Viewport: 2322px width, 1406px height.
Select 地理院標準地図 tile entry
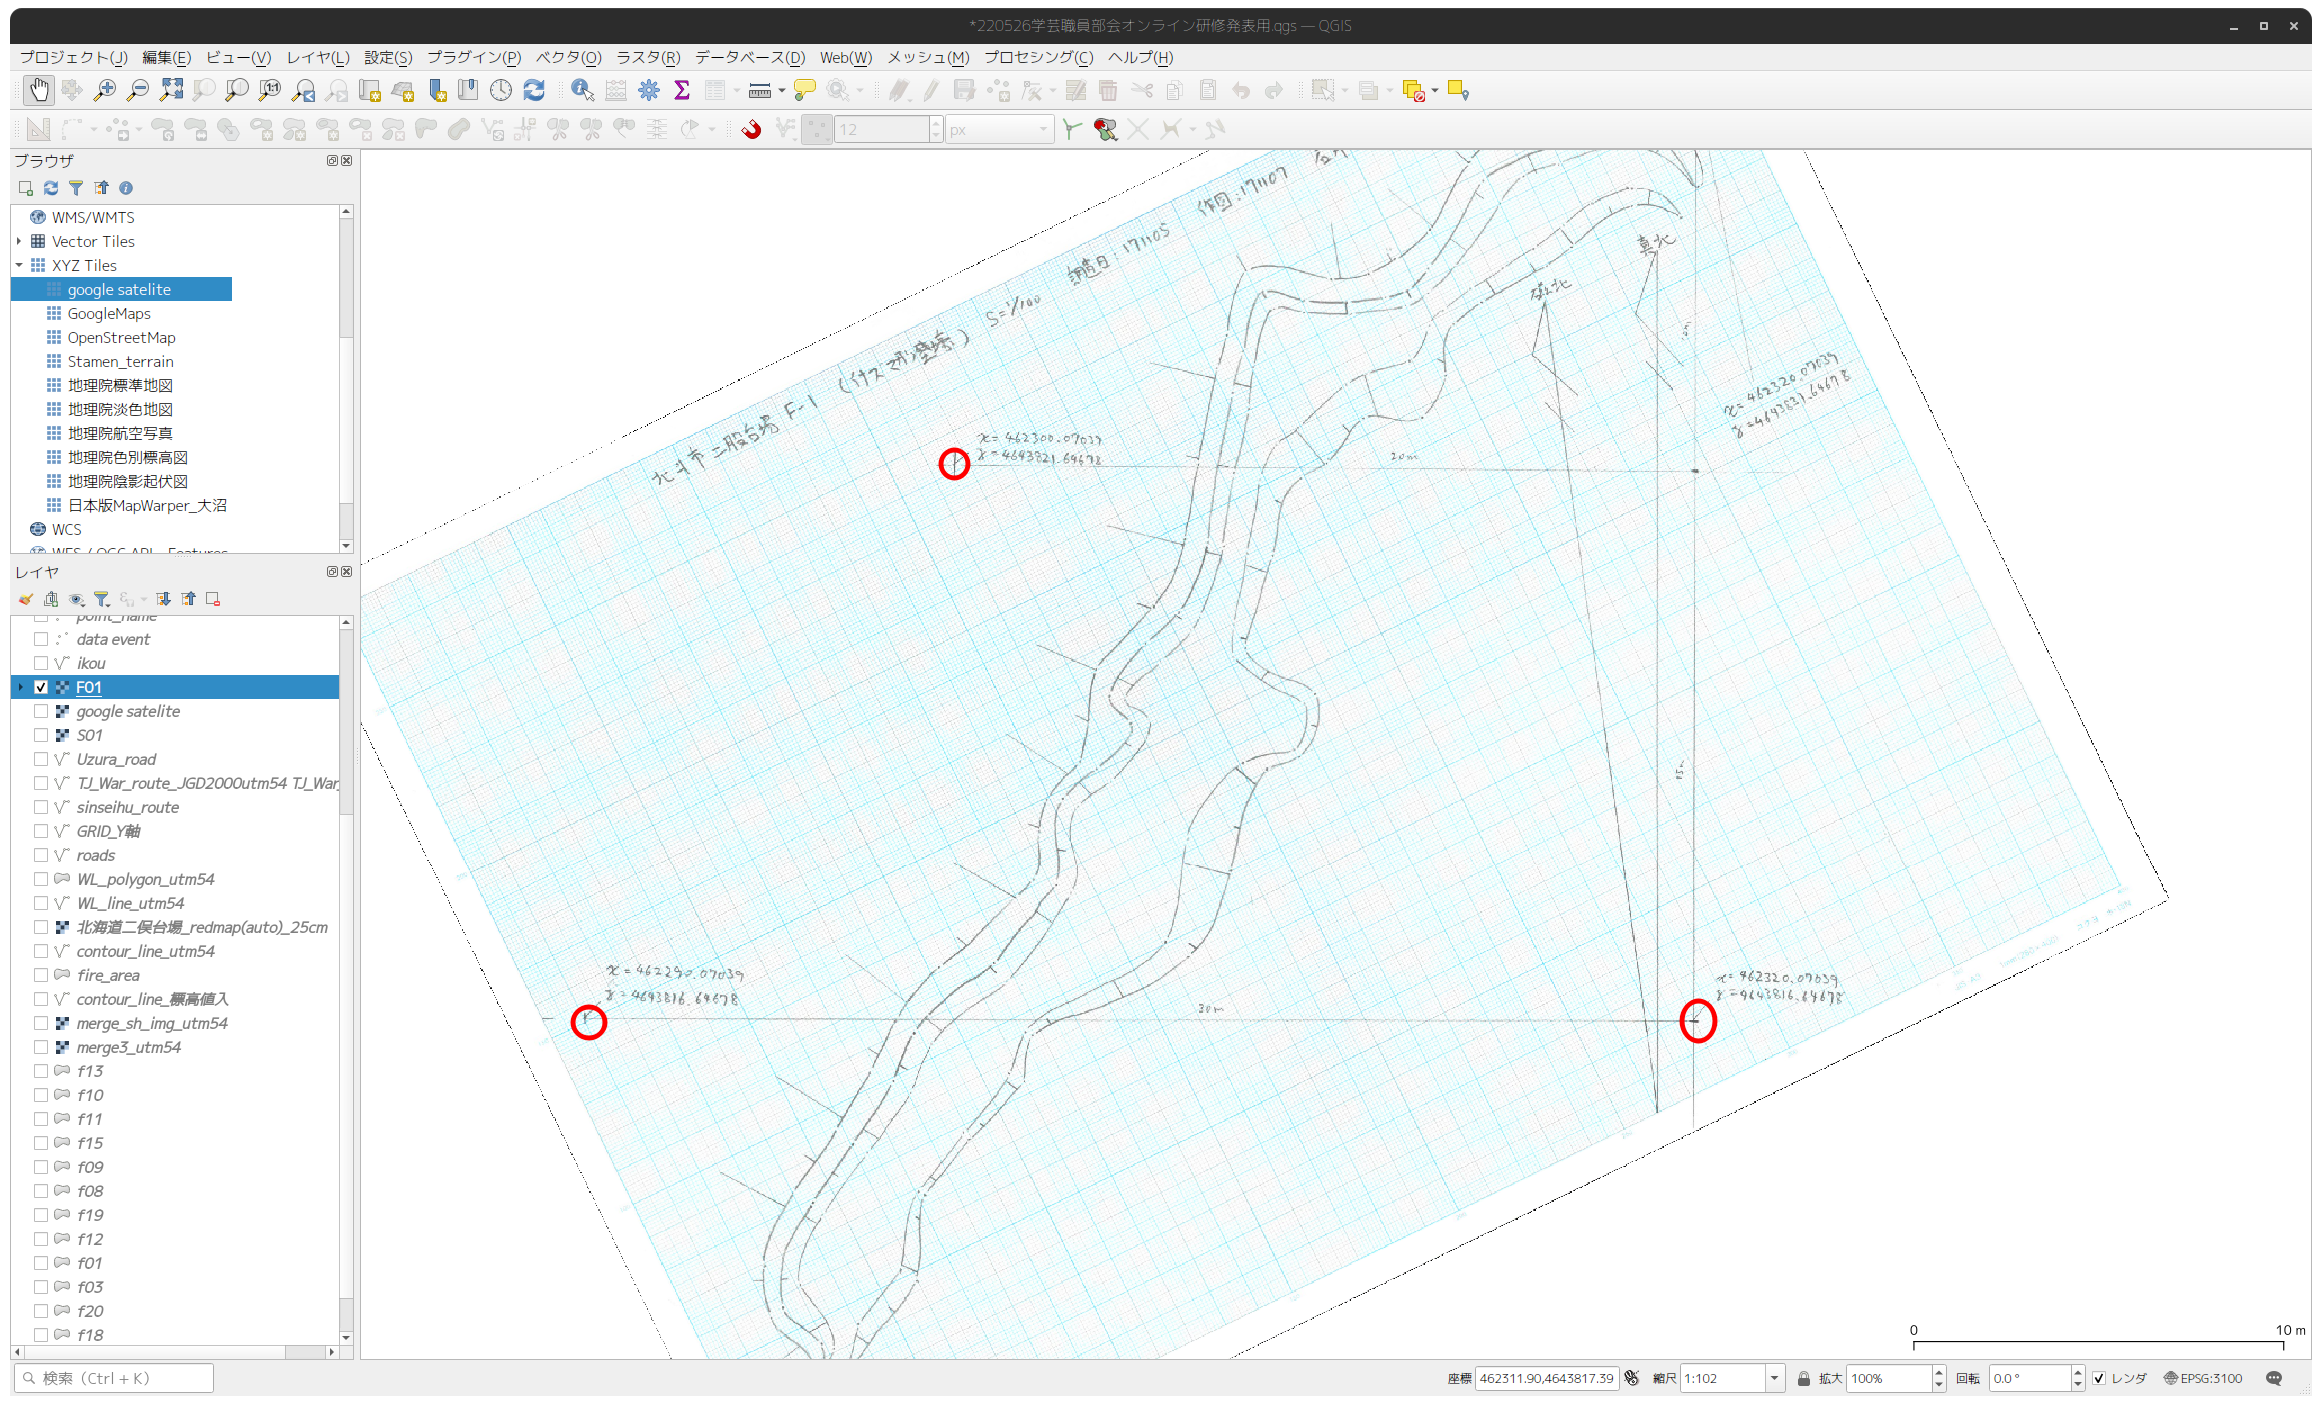(x=120, y=385)
